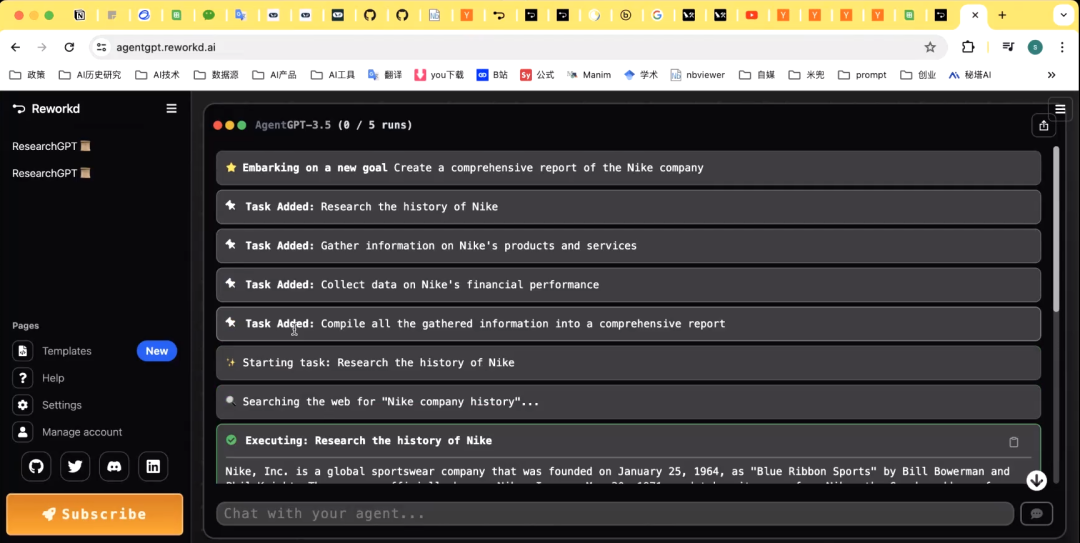The width and height of the screenshot is (1080, 543).
Task: Close the current AgentGPT browser tab
Action: [975, 15]
